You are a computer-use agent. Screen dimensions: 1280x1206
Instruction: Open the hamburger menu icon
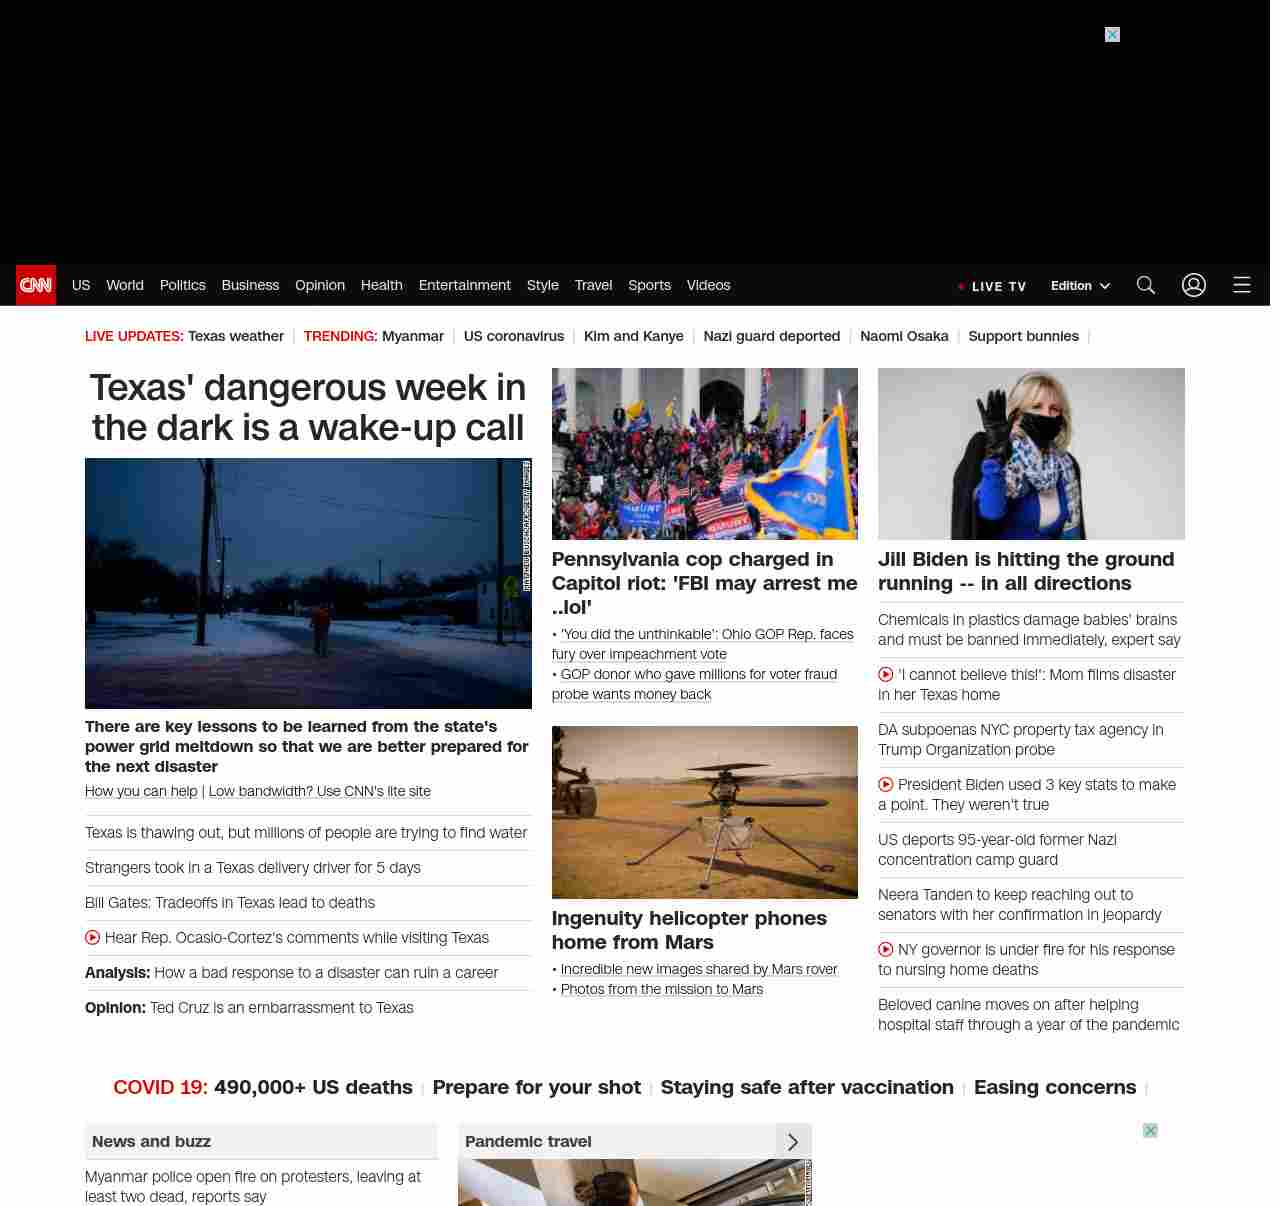click(x=1242, y=285)
